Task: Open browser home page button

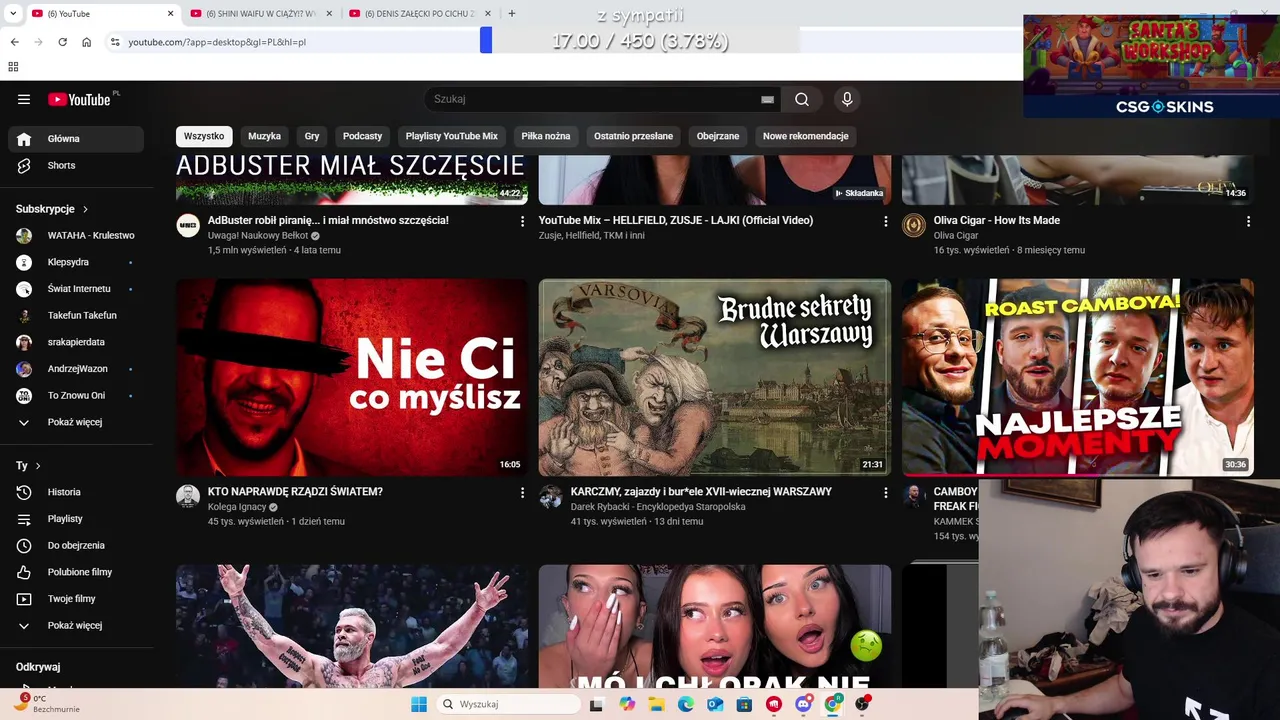Action: tap(87, 42)
